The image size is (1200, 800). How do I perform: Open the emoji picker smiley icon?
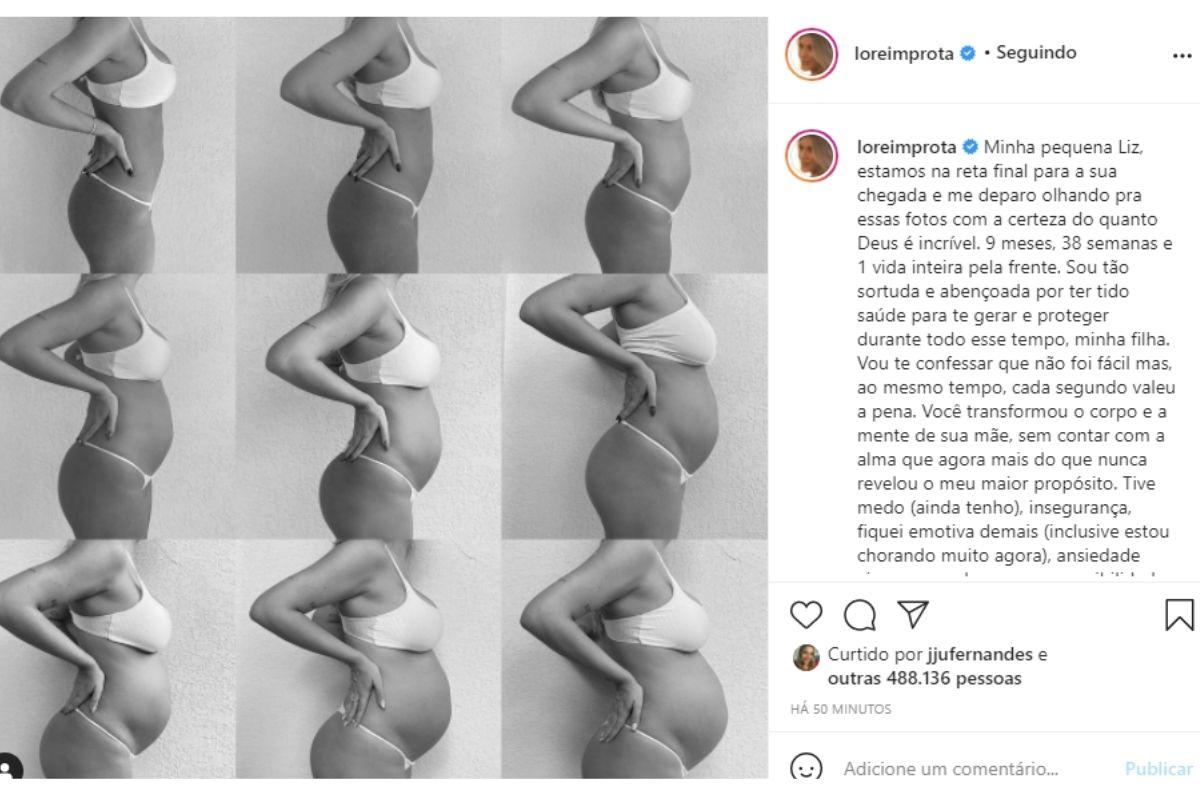point(806,769)
